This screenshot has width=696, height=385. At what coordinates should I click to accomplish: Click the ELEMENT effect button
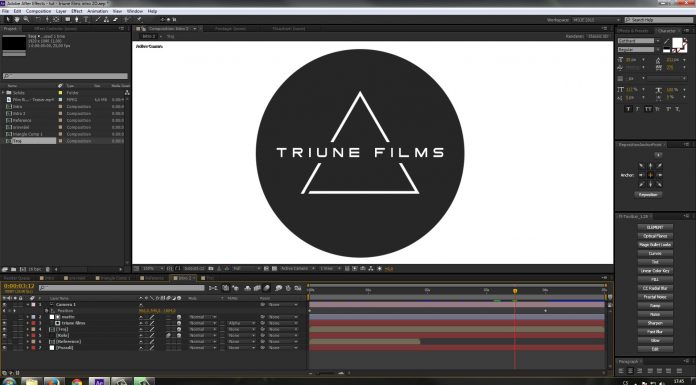[x=655, y=227]
